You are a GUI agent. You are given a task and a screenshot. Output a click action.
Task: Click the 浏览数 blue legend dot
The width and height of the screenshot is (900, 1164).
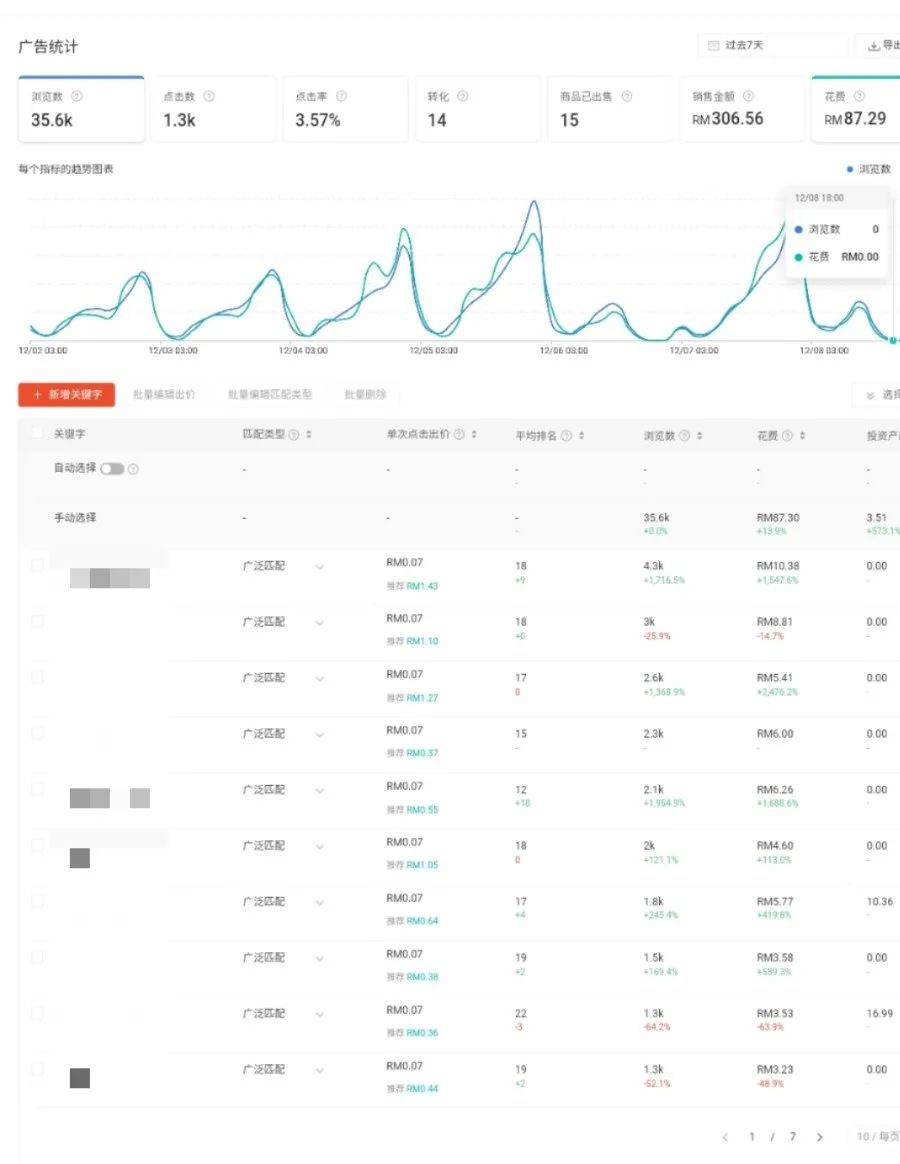(x=850, y=169)
